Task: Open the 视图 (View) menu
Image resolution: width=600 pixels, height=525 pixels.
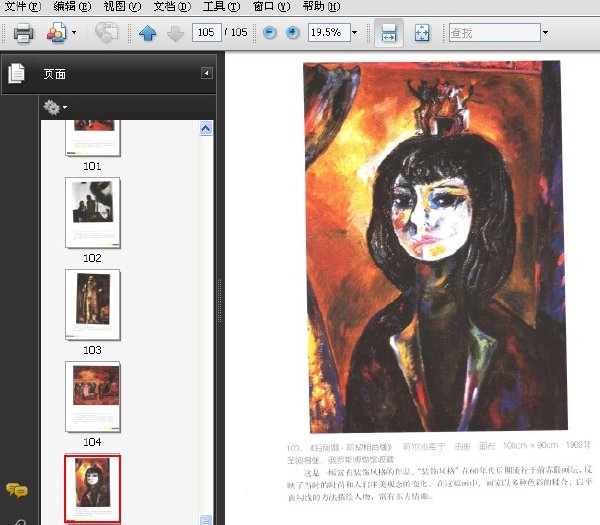Action: [x=122, y=7]
